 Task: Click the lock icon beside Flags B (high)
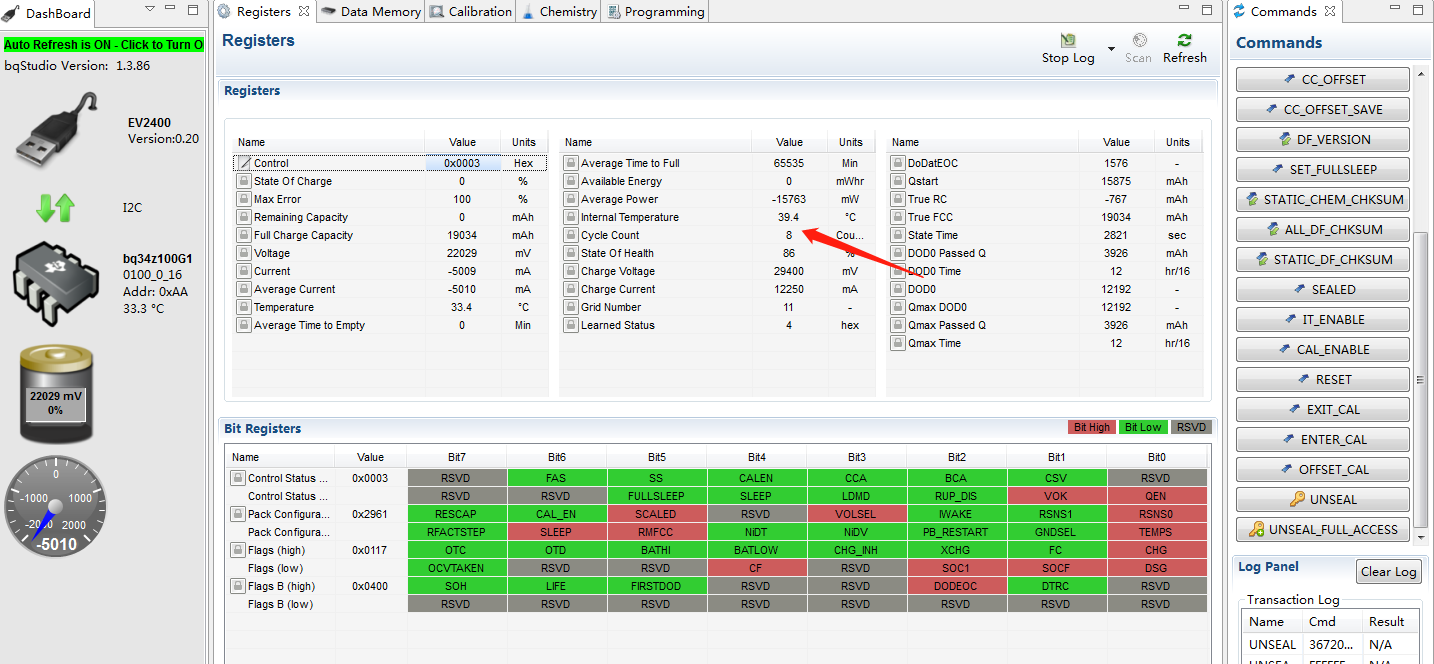(238, 586)
